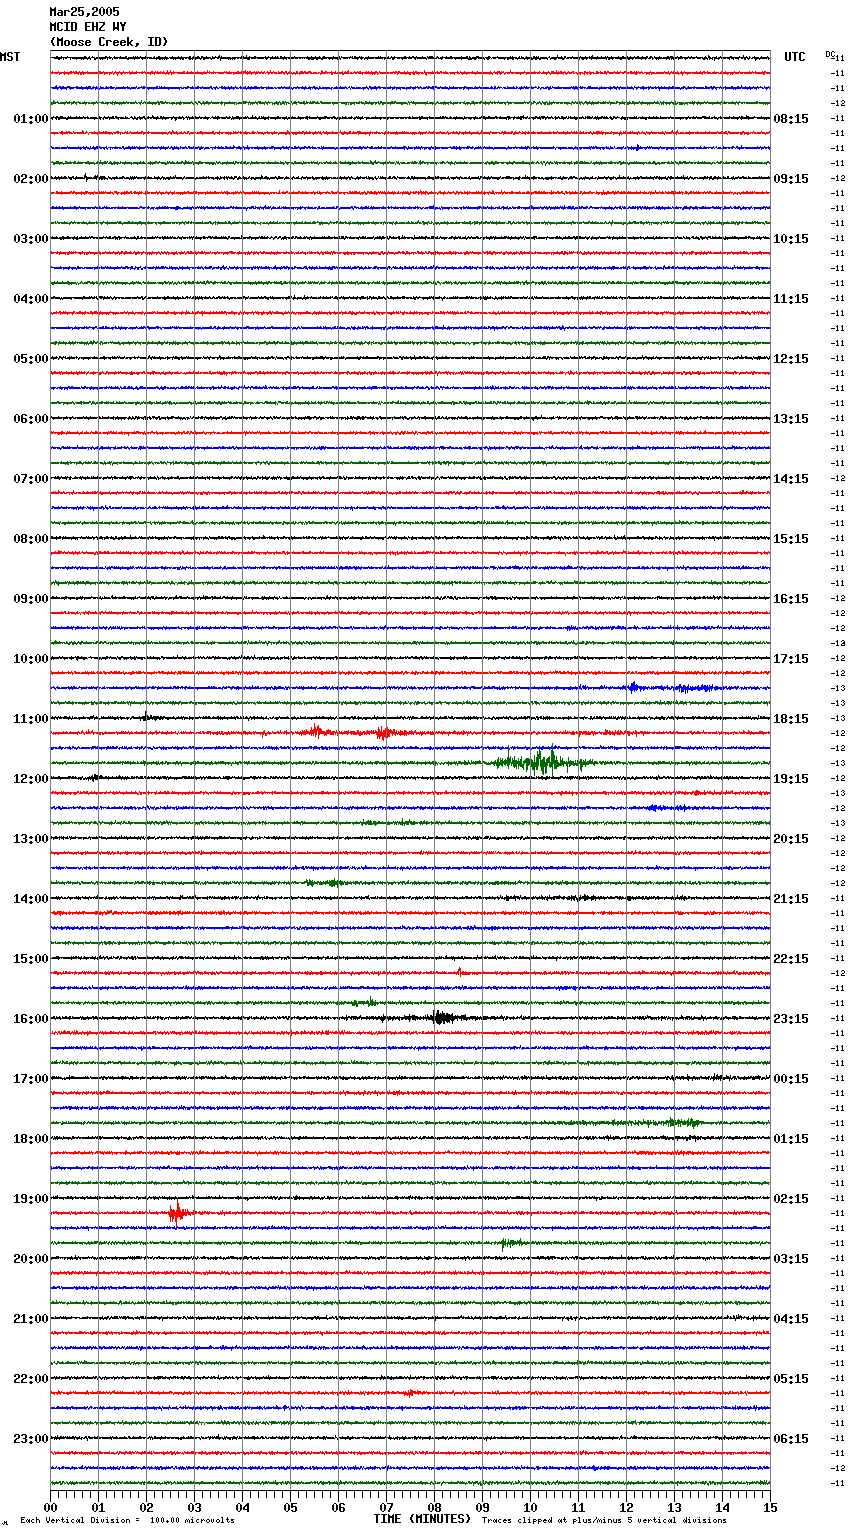Click the Traces clipped footnote text

pyautogui.click(x=604, y=1521)
